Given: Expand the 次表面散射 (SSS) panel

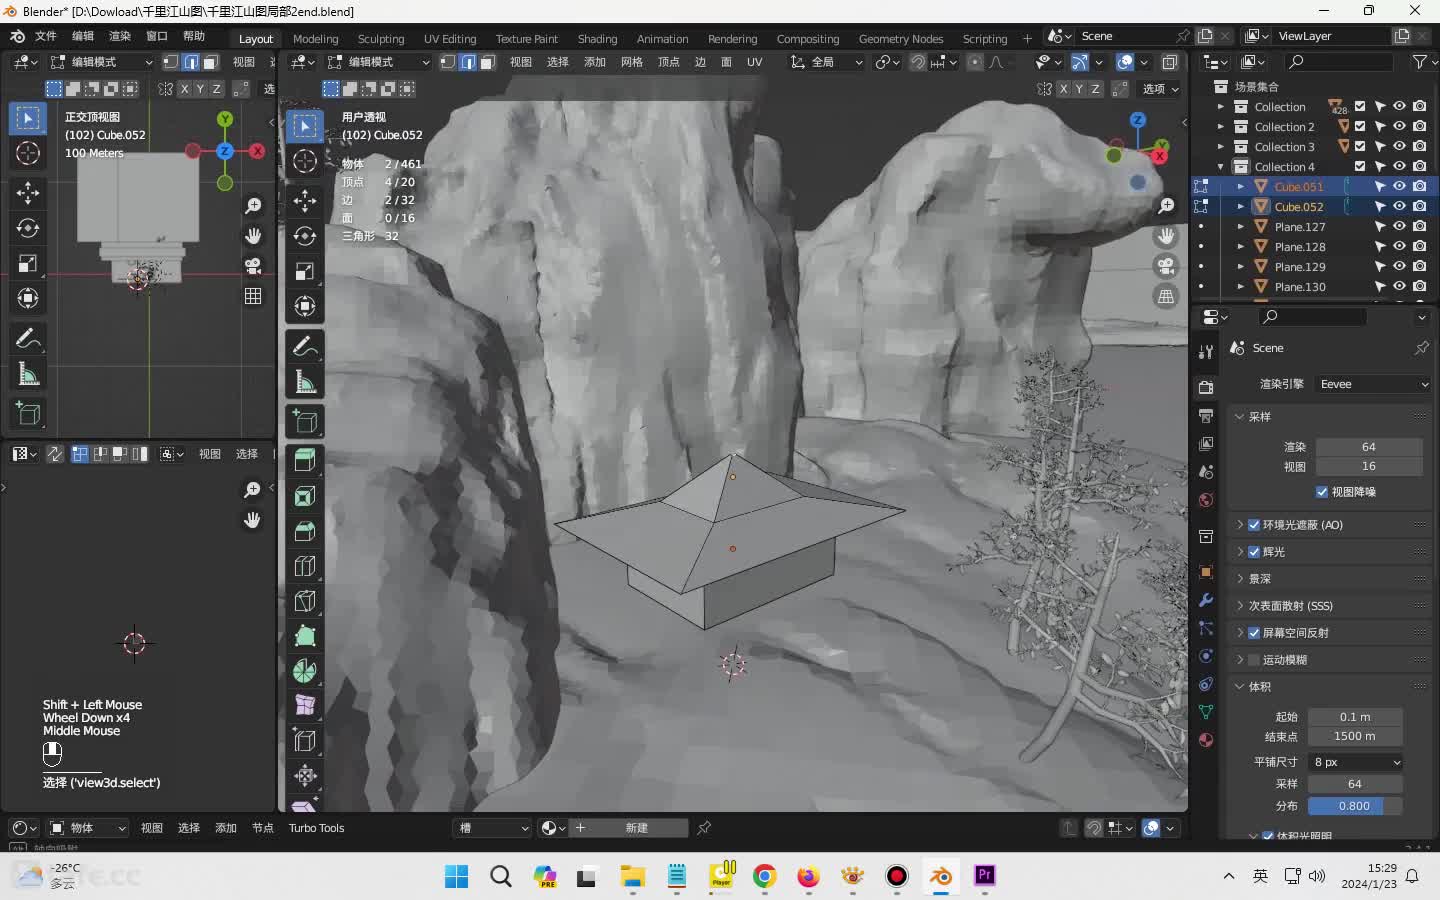Looking at the screenshot, I should click(x=1240, y=606).
